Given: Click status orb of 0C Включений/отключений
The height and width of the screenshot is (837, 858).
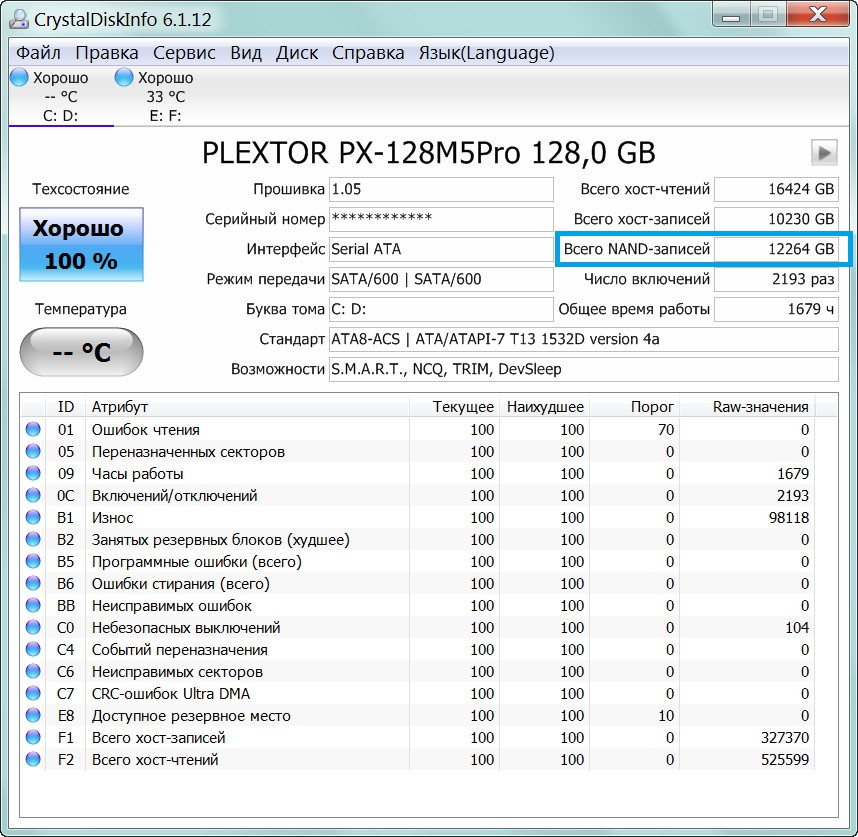Looking at the screenshot, I should point(33,496).
